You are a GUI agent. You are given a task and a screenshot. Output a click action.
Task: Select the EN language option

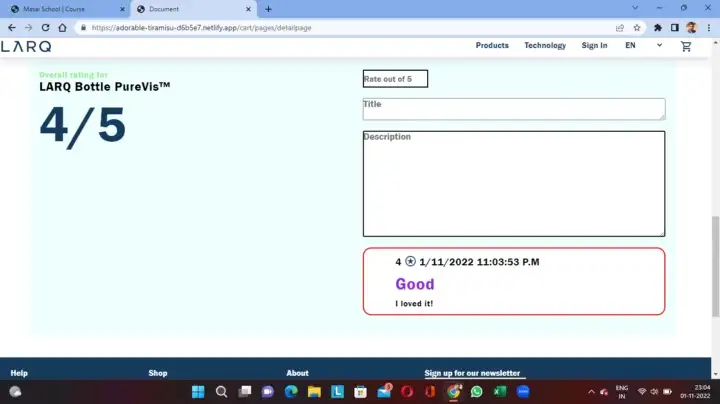click(x=630, y=45)
